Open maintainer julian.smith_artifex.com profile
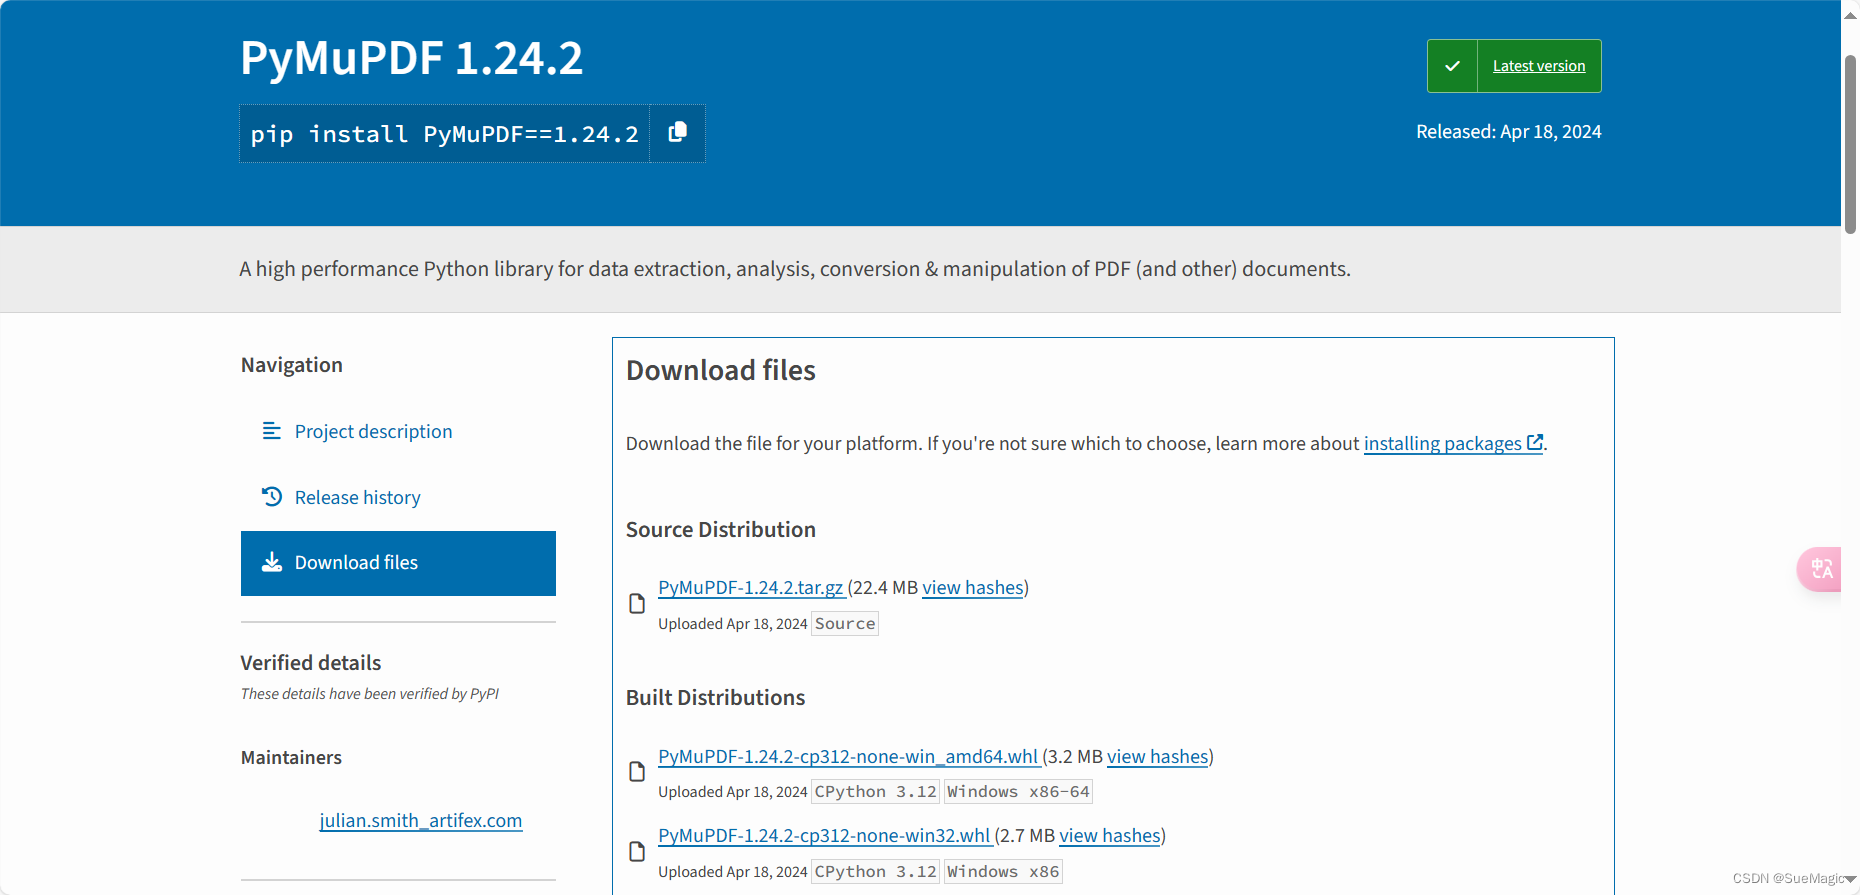Screen dimensions: 1860x895 [421, 820]
